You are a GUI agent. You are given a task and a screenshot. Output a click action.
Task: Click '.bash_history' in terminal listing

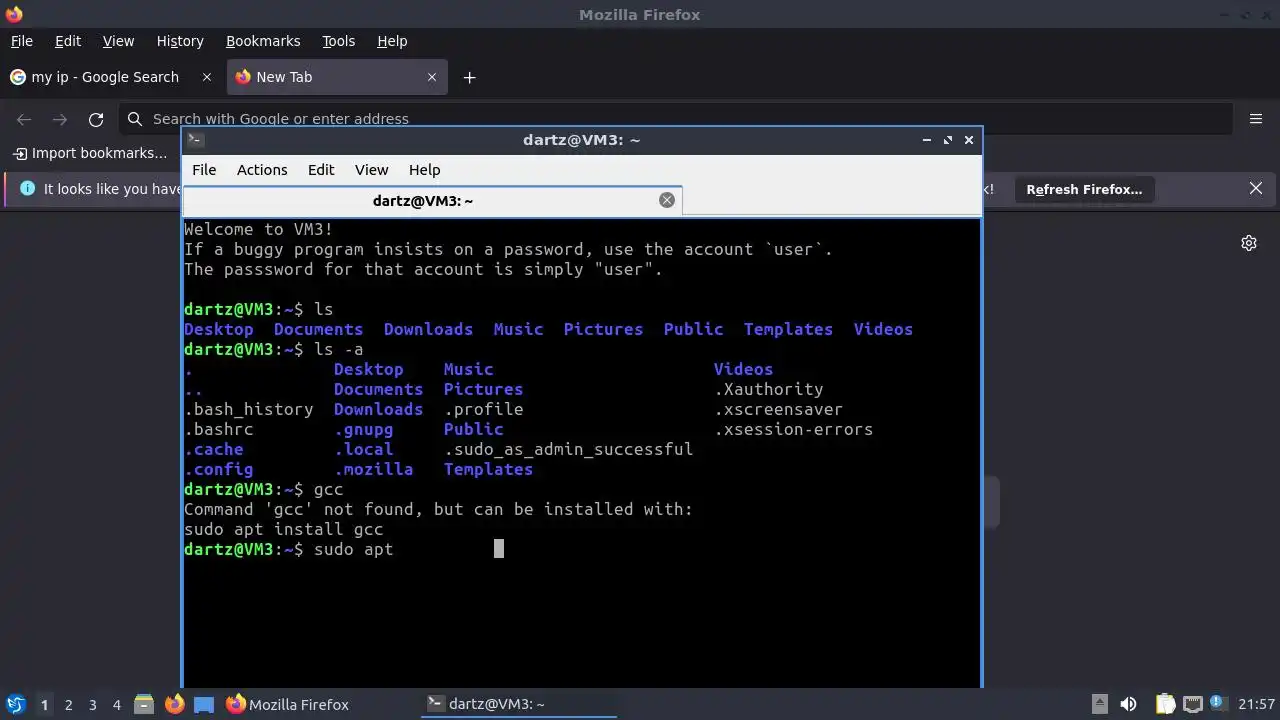tap(249, 409)
